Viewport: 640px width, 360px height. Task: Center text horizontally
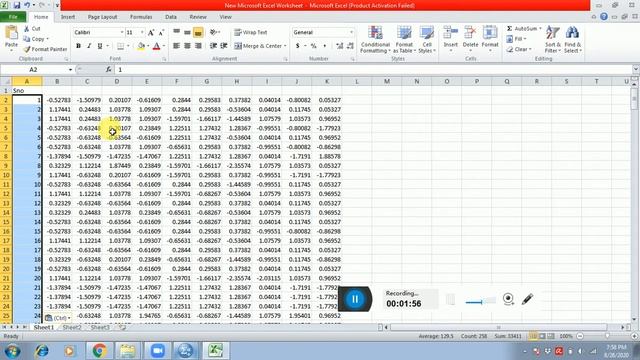187,46
